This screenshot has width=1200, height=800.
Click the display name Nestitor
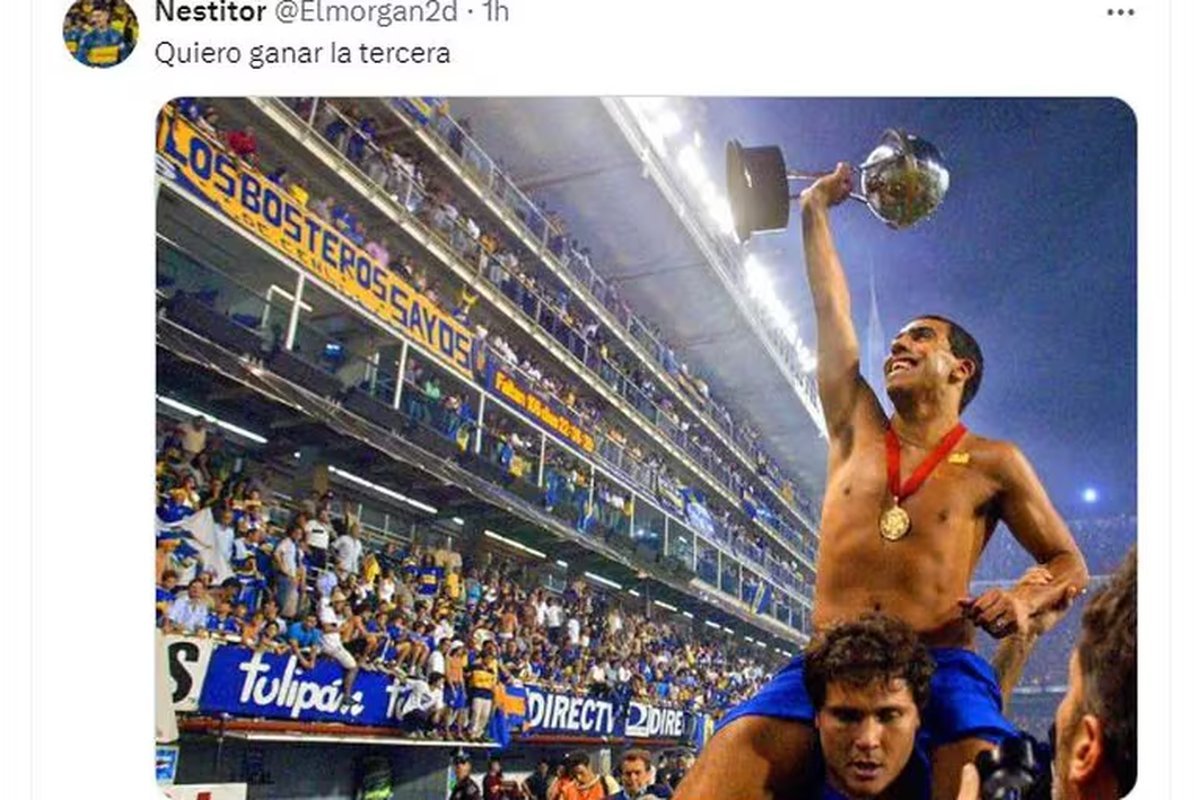click(210, 12)
